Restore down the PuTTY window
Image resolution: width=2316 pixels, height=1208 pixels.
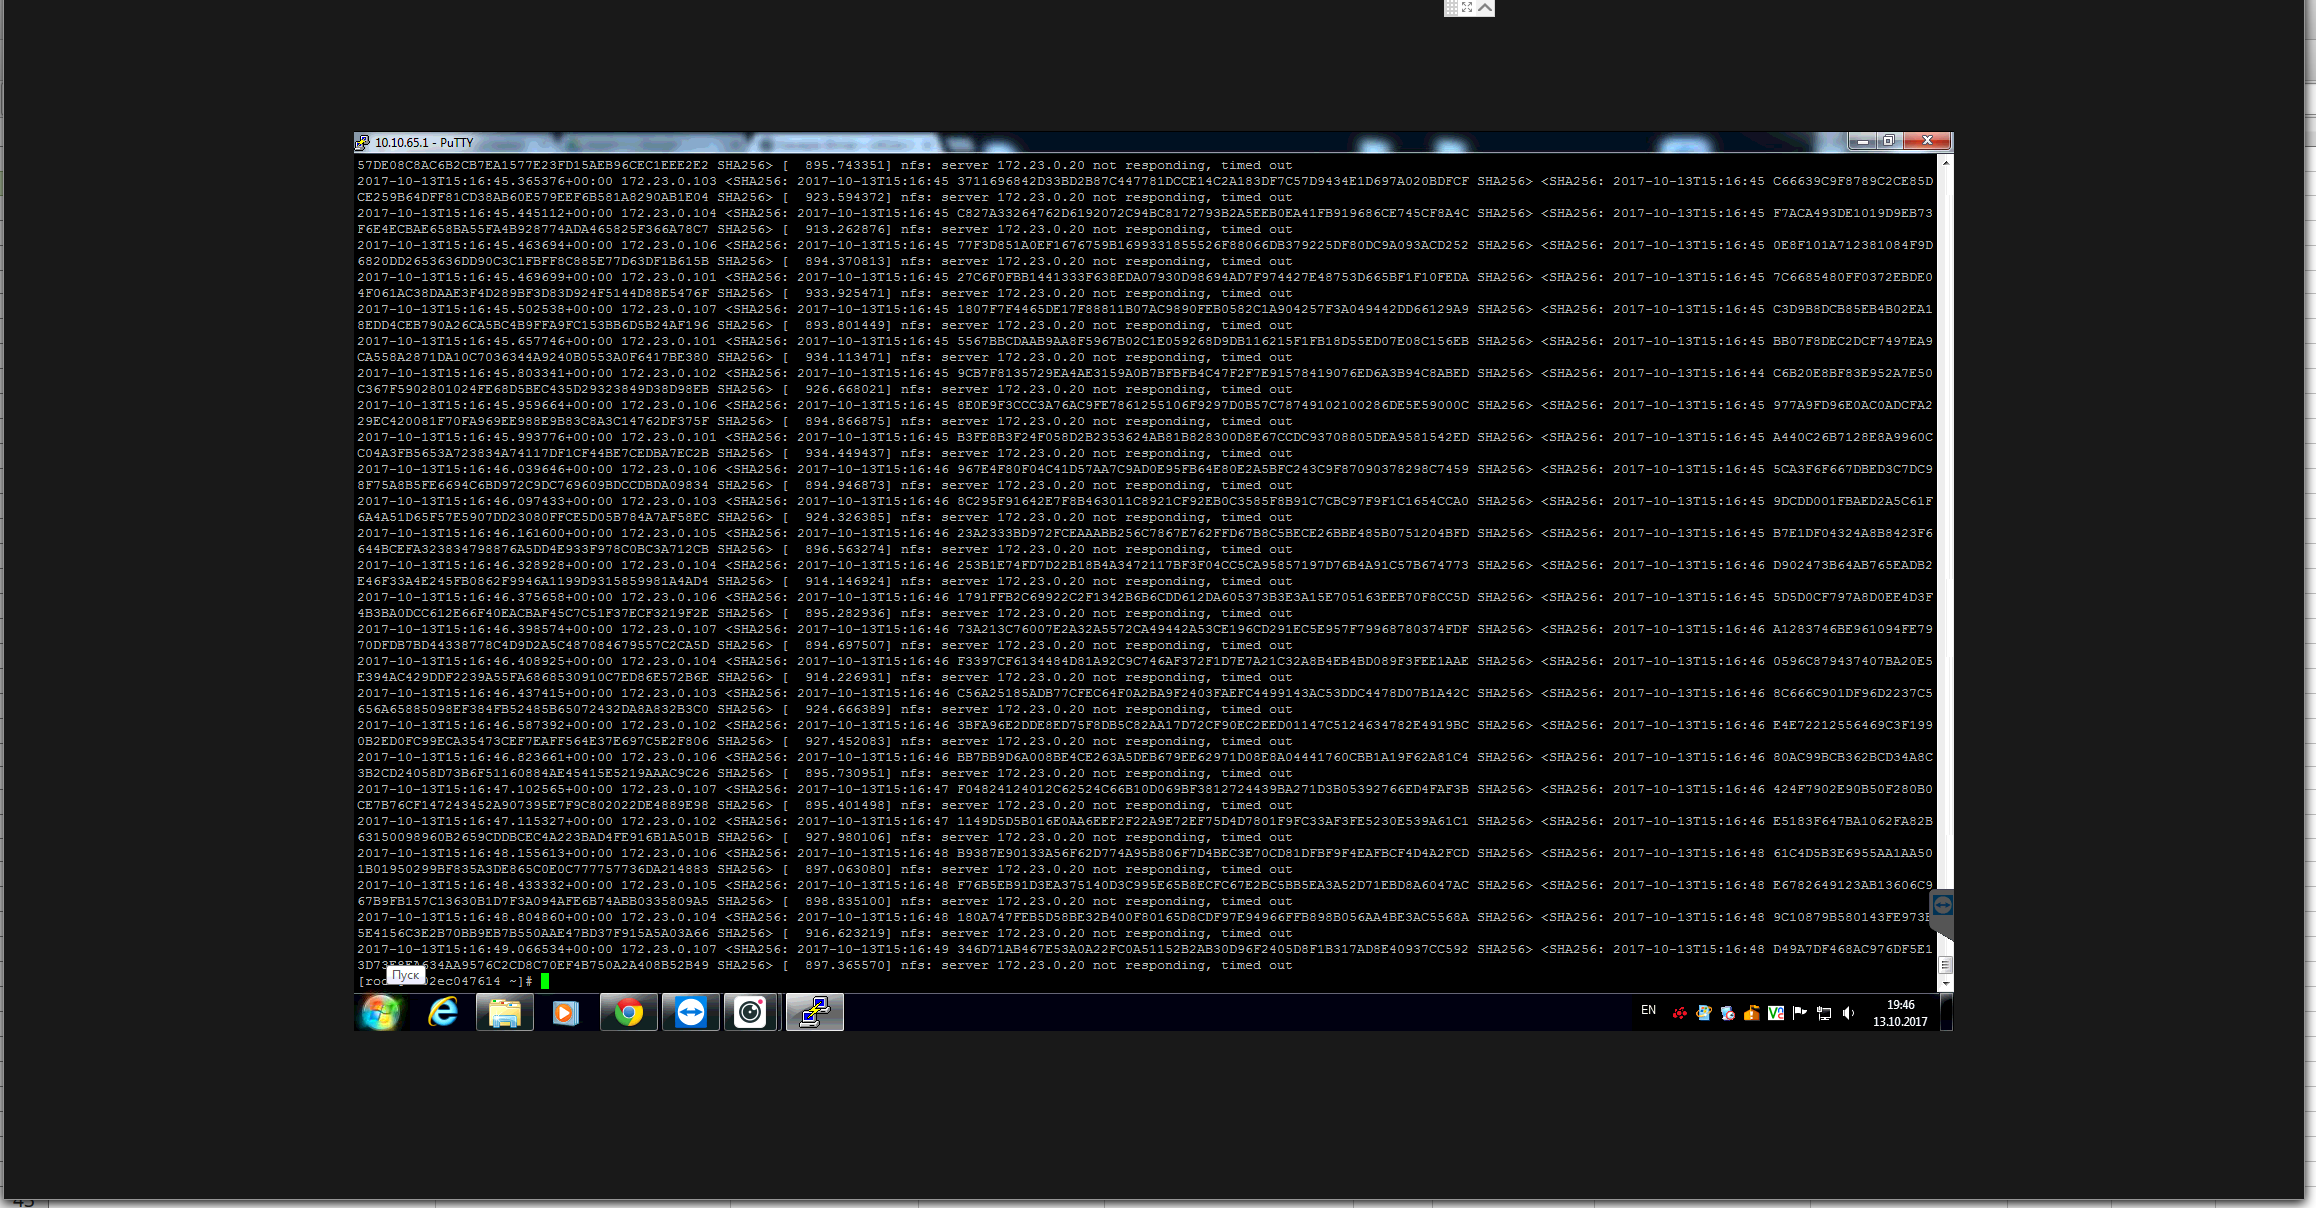coord(1889,141)
